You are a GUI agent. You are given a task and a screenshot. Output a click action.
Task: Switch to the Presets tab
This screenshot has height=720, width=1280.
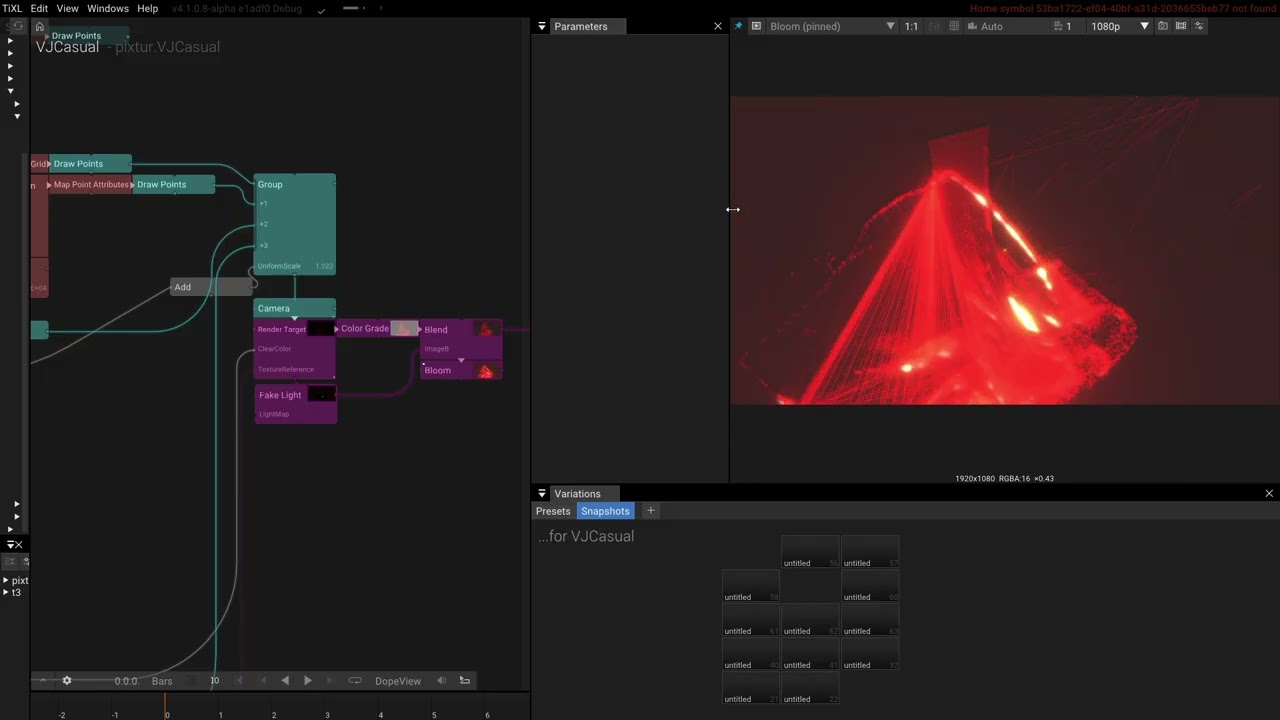coord(553,511)
